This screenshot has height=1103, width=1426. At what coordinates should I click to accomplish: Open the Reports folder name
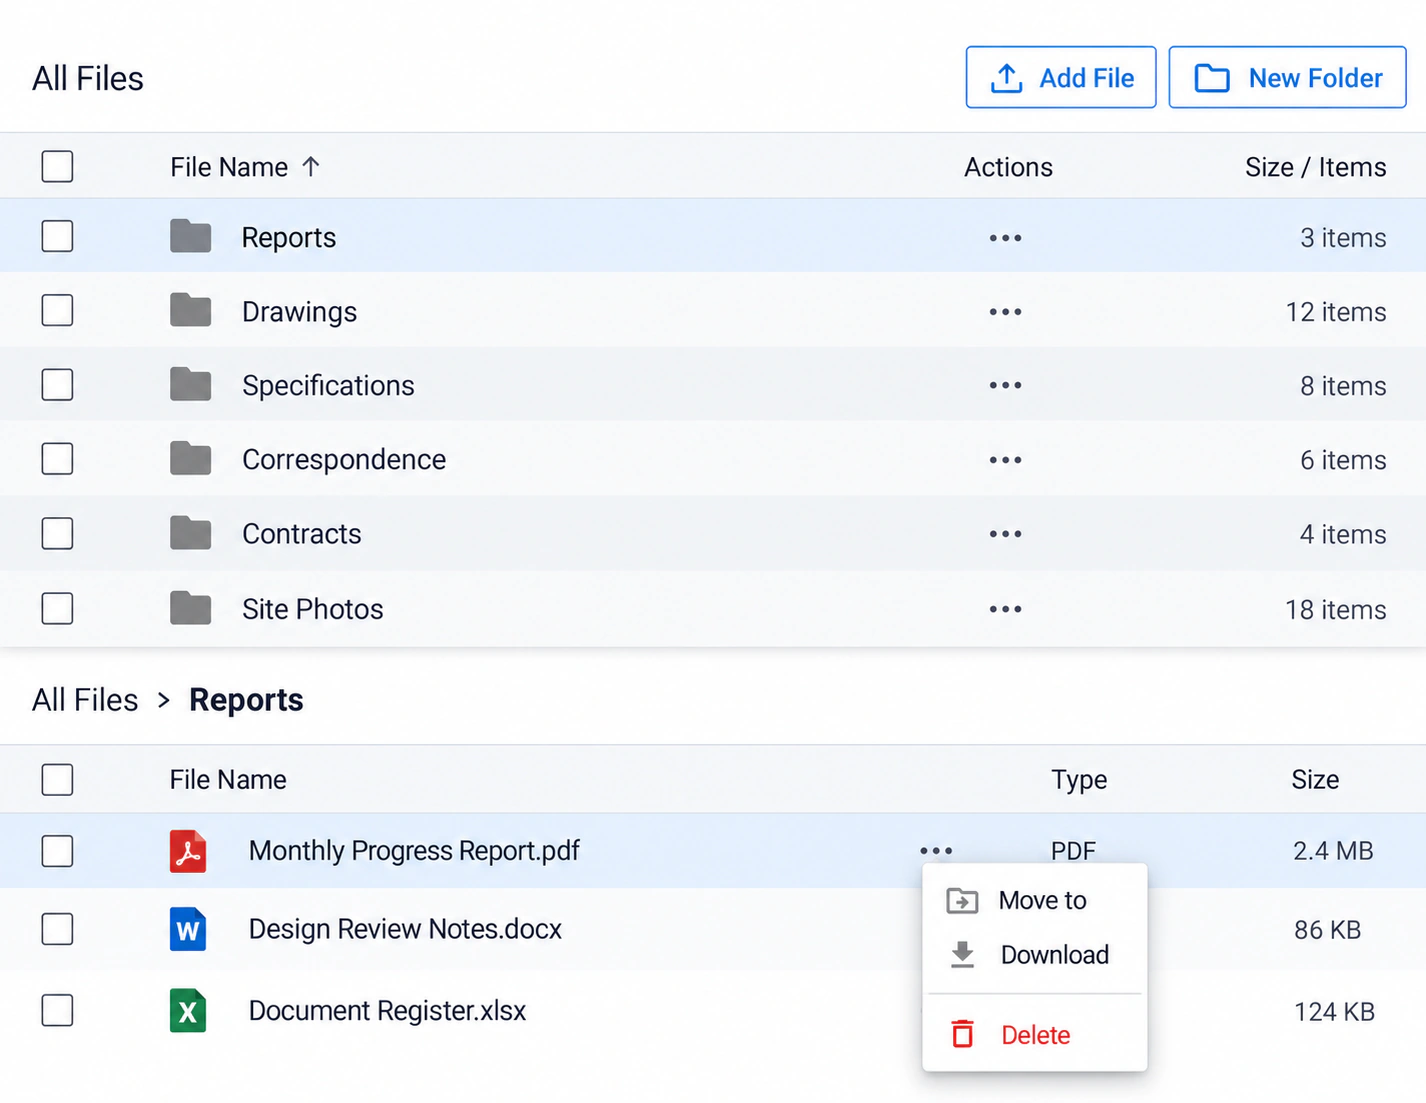[x=289, y=238]
